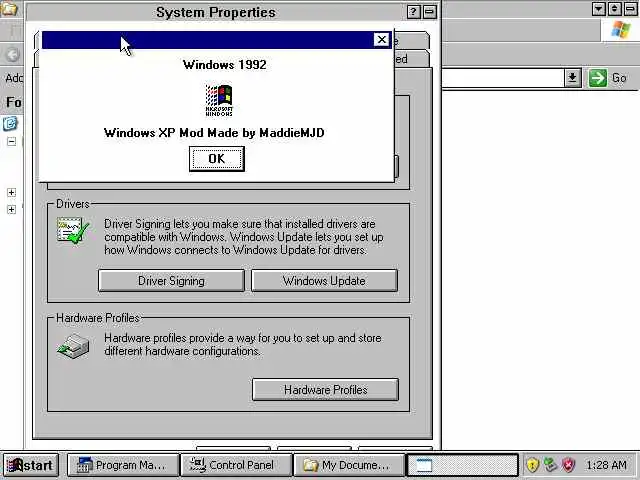Switch to My Documents taskbar button
Image resolution: width=640 pixels, height=480 pixels.
click(349, 465)
